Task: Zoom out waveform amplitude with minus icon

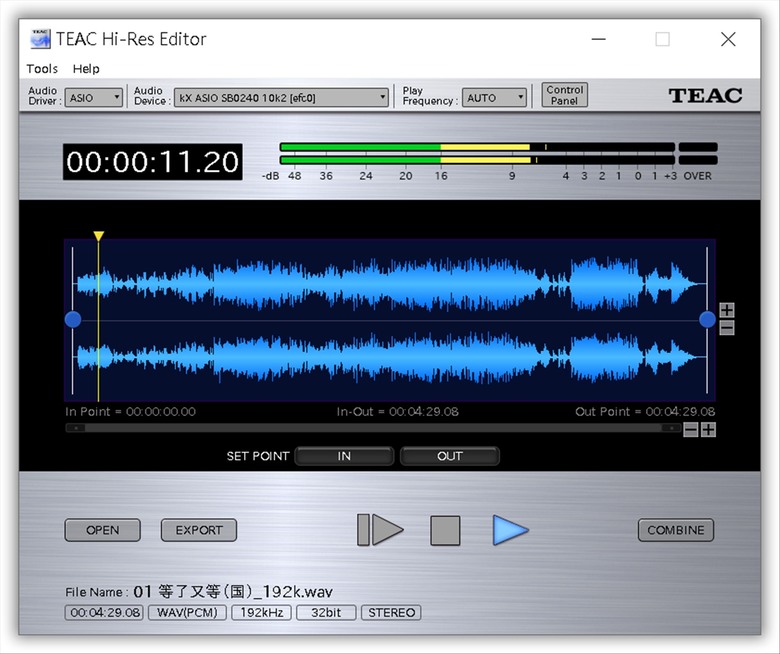Action: click(x=727, y=328)
